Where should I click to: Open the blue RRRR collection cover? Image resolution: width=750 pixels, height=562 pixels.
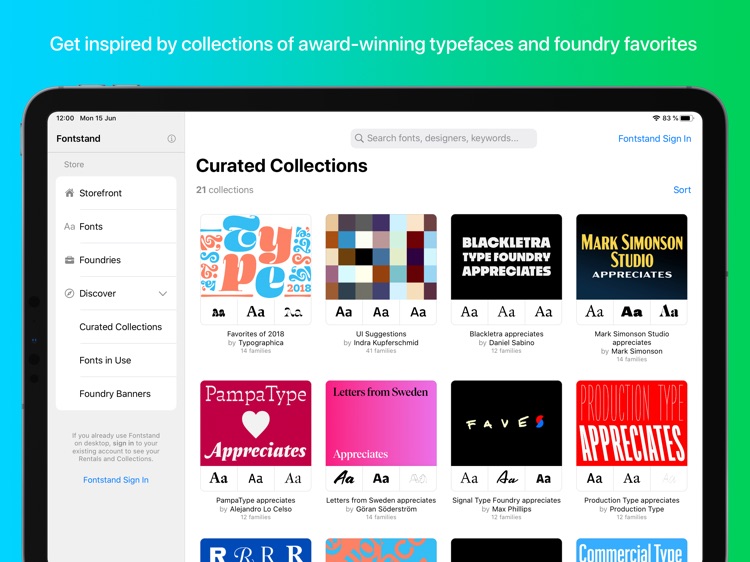255,550
